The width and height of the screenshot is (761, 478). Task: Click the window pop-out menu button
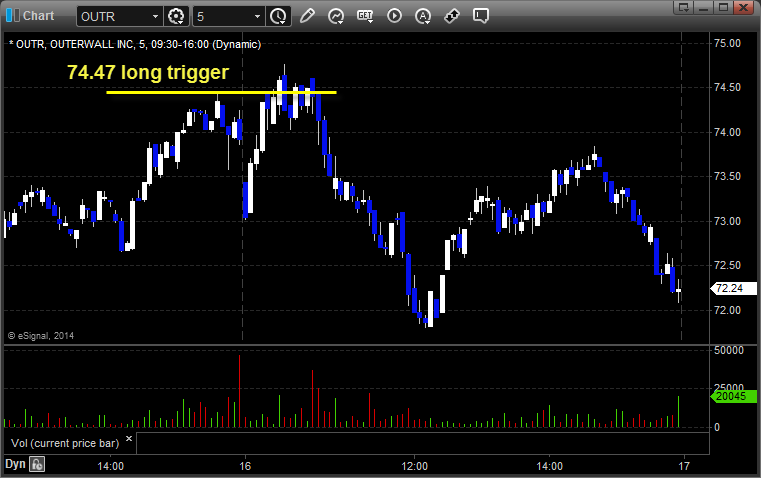click(x=684, y=7)
